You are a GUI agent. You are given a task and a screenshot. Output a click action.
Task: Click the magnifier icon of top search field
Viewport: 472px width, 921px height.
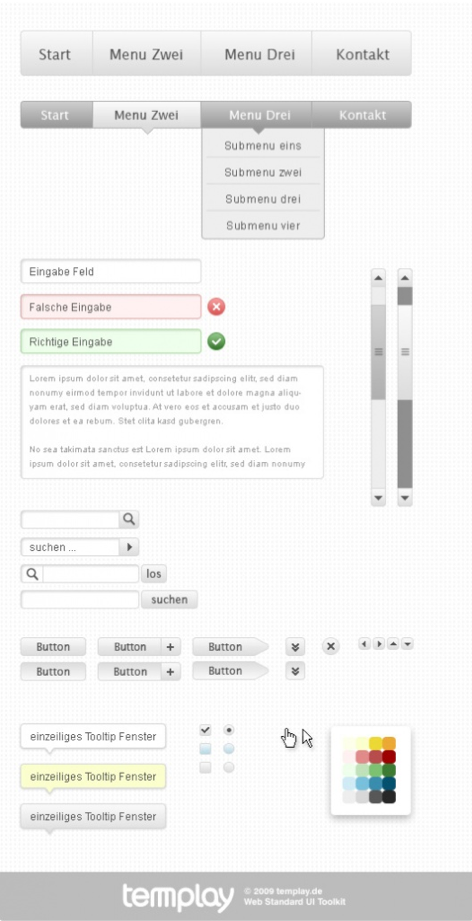(129, 519)
